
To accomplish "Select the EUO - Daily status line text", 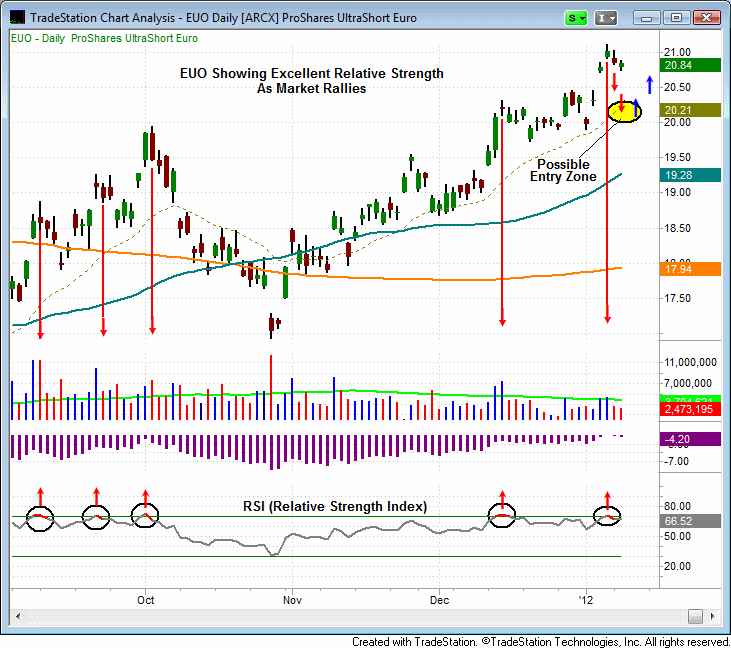I will (x=104, y=38).
